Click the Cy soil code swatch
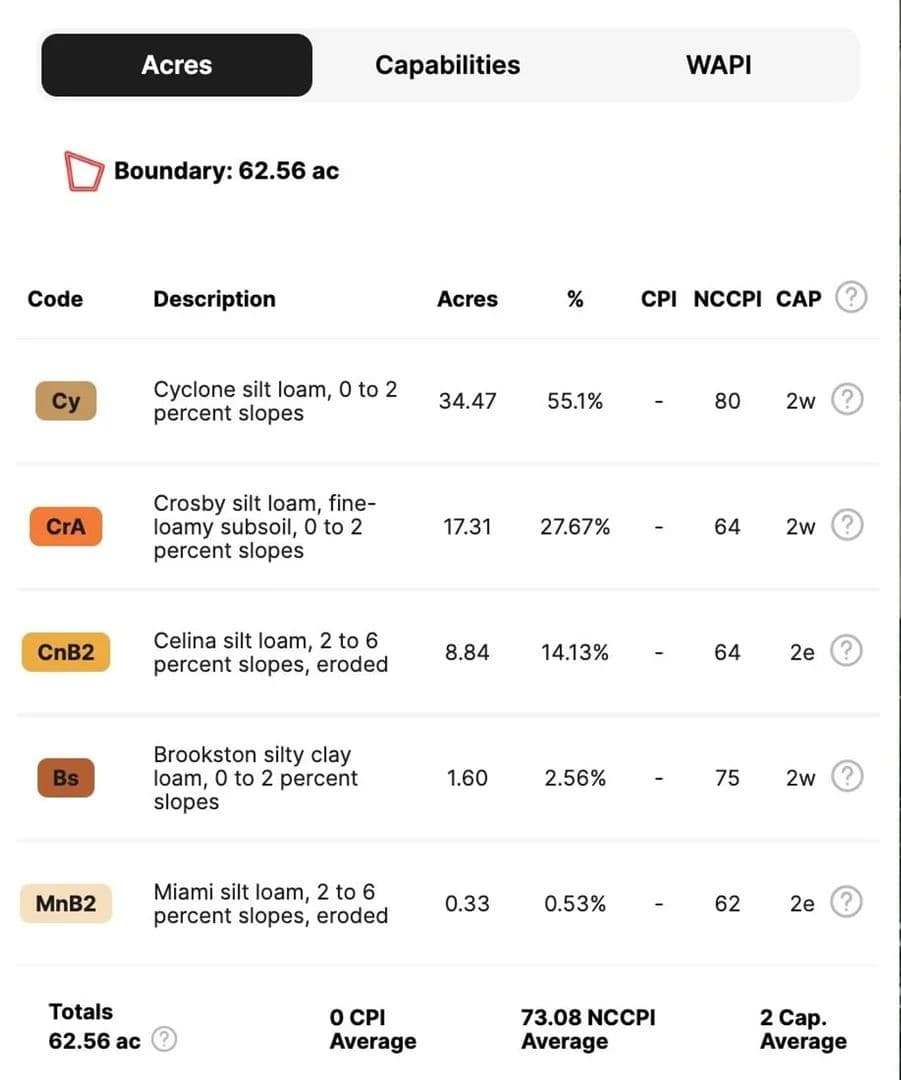The width and height of the screenshot is (901, 1080). [x=66, y=402]
